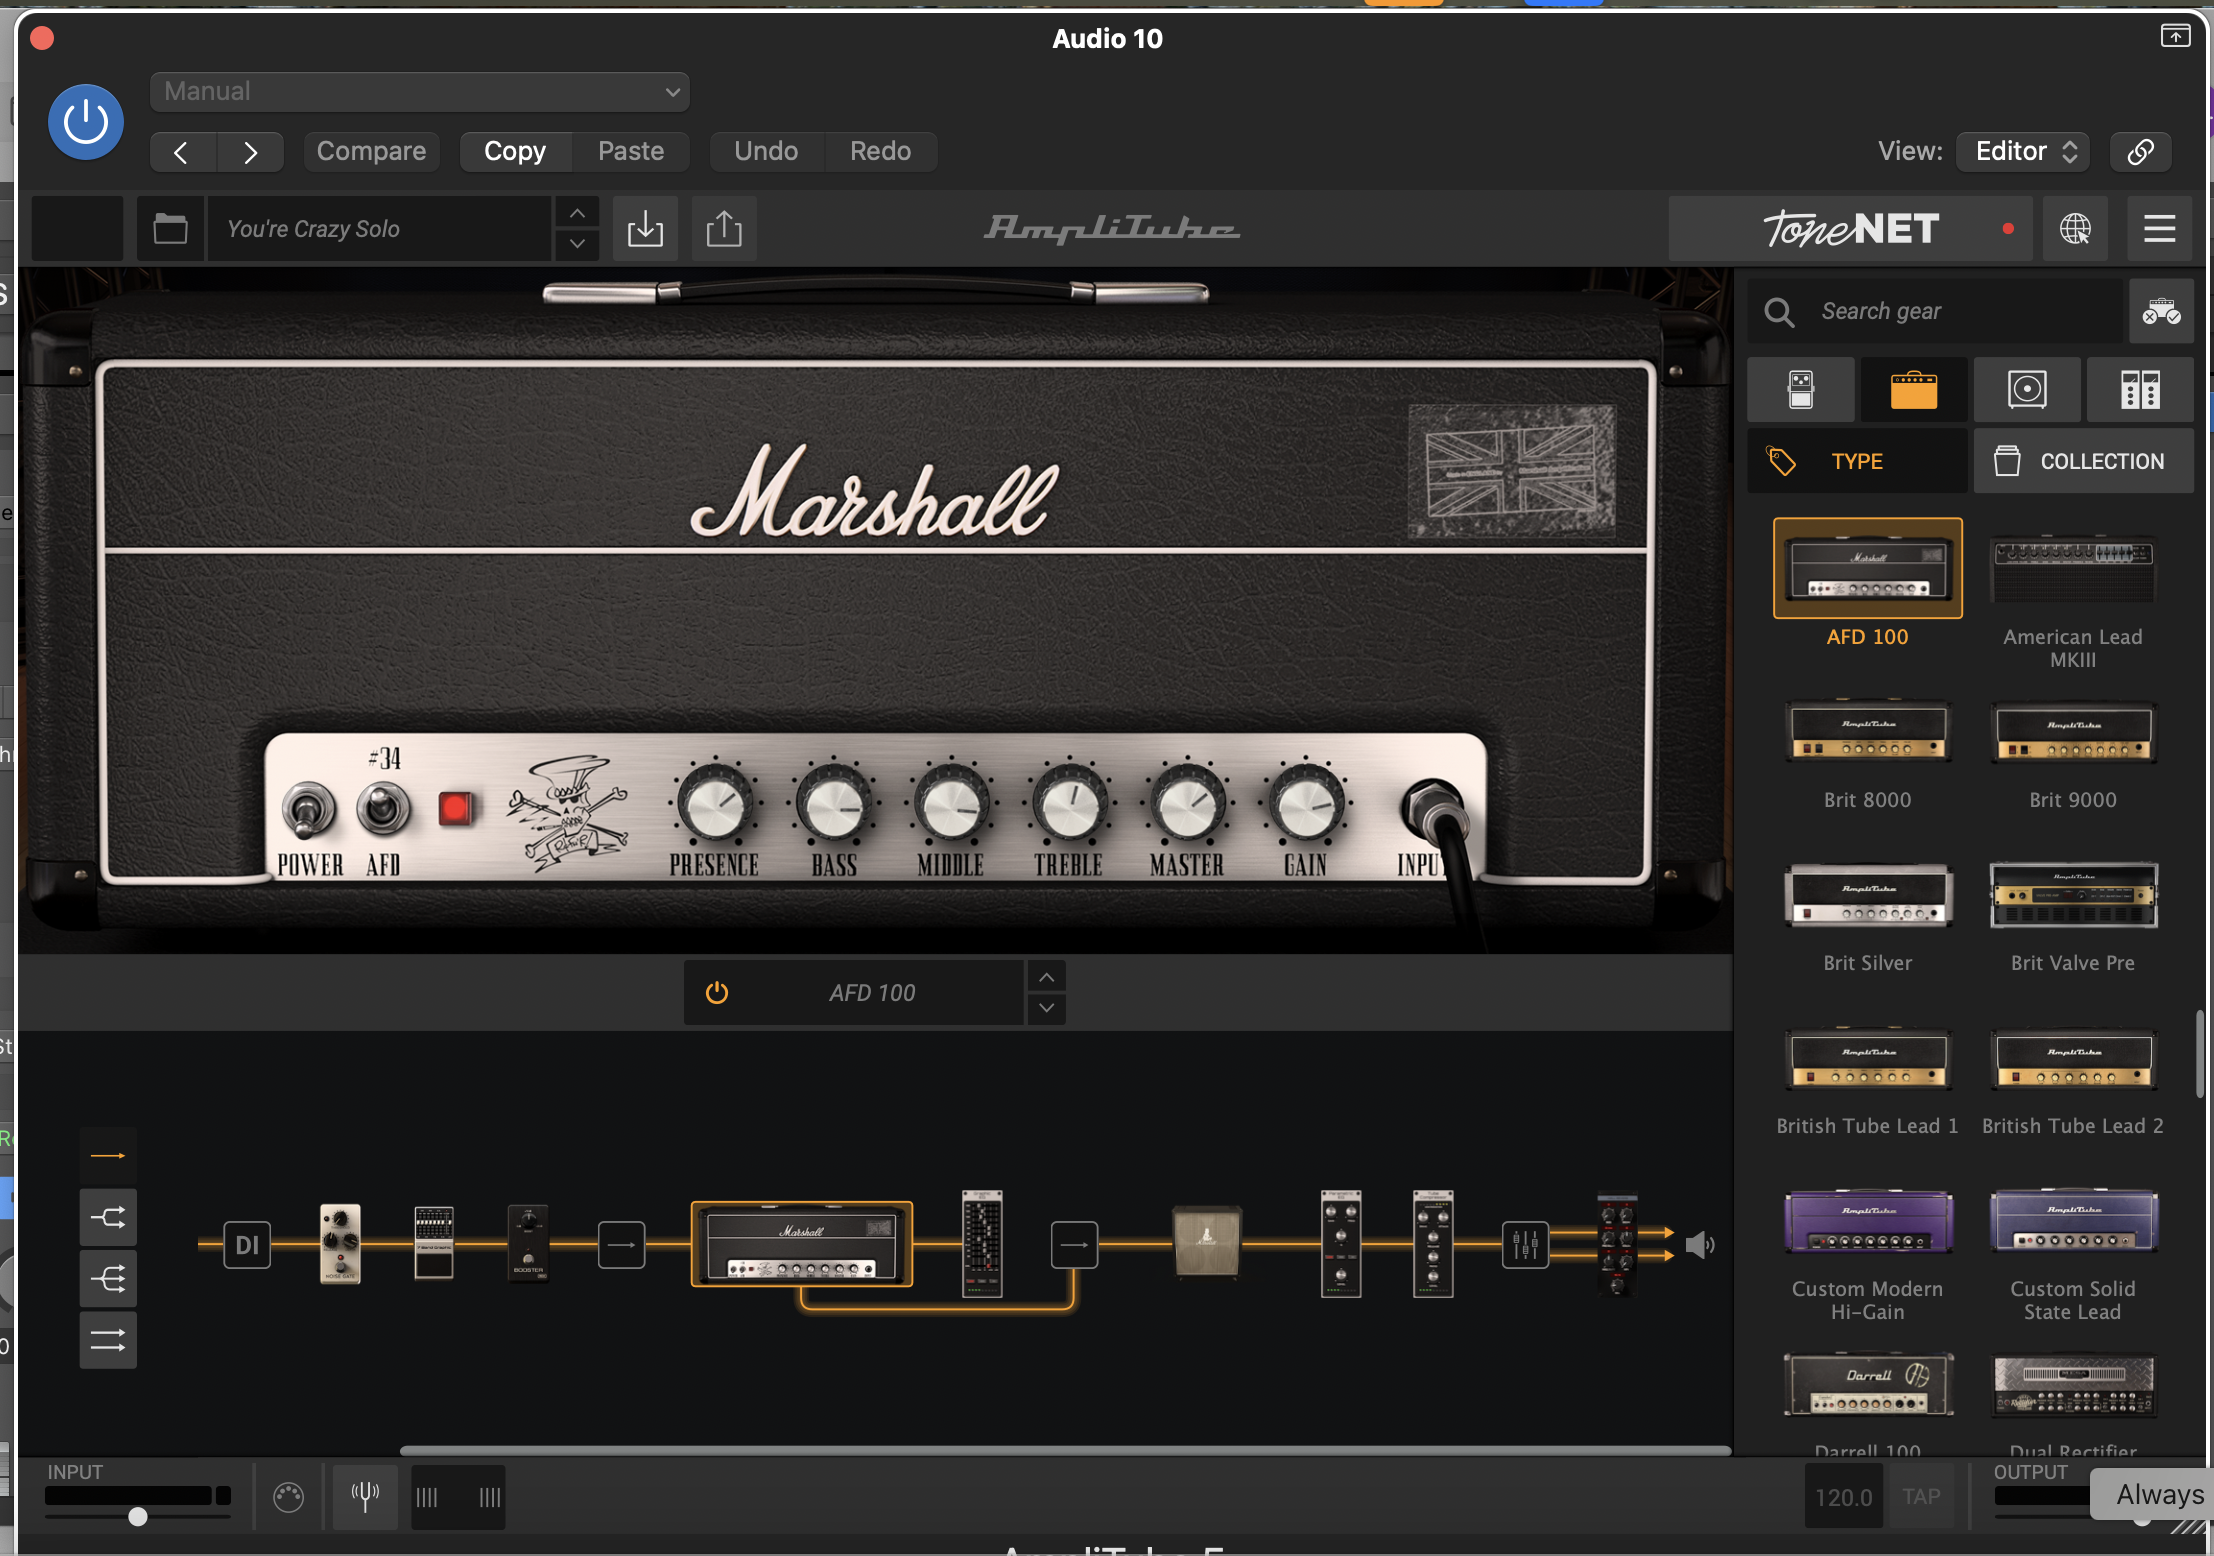
Task: Select the booster pedal in chain
Action: [528, 1244]
